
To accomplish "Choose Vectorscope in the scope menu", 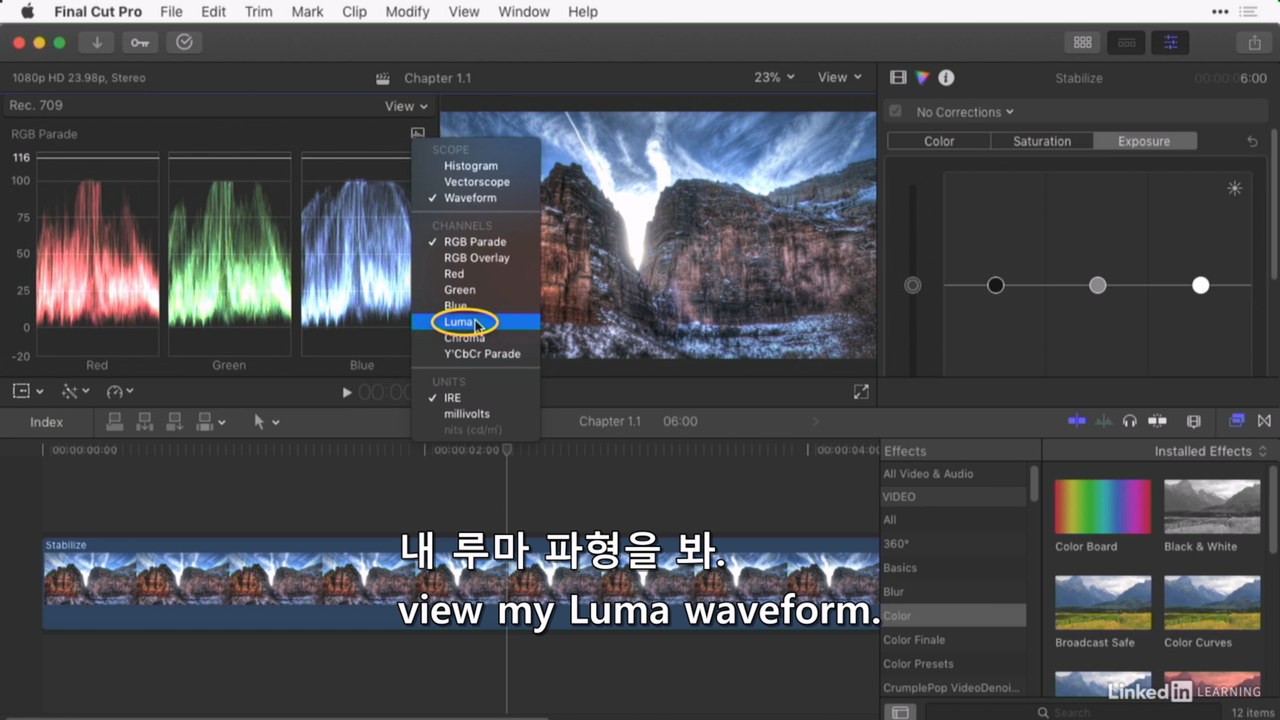I will point(476,182).
